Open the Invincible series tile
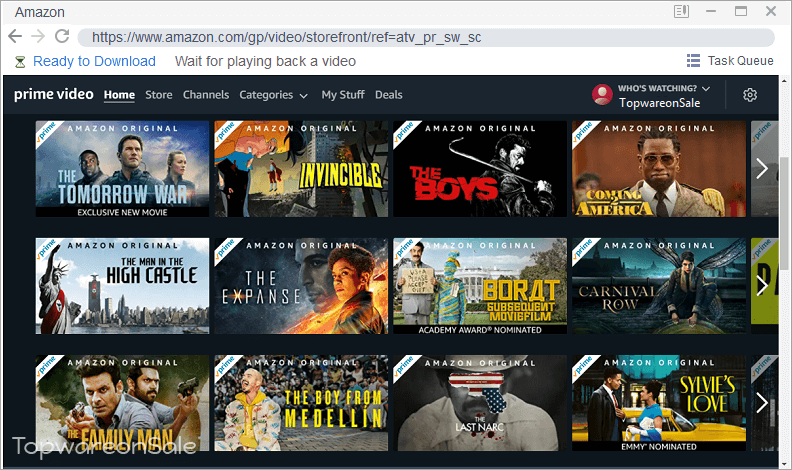 tap(301, 169)
